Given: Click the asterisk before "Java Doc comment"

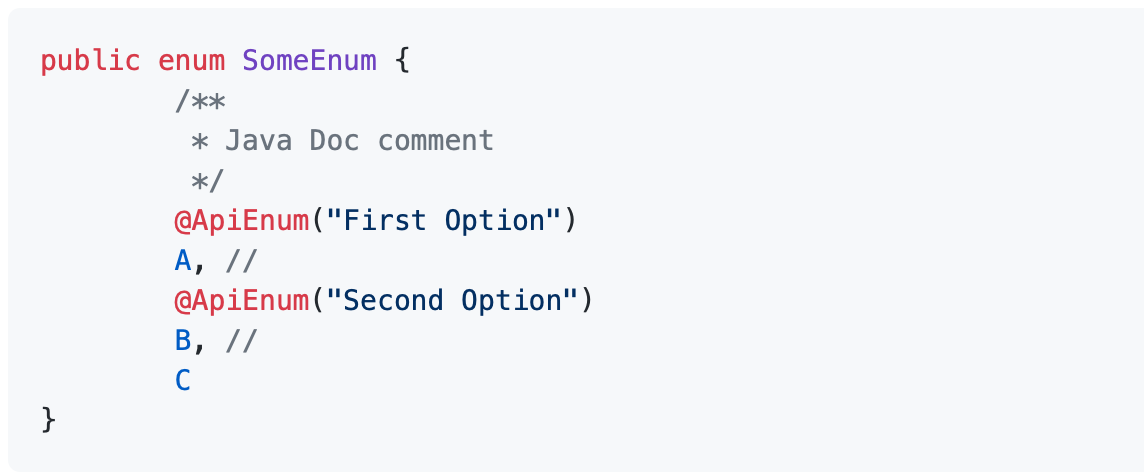Looking at the screenshot, I should (200, 141).
